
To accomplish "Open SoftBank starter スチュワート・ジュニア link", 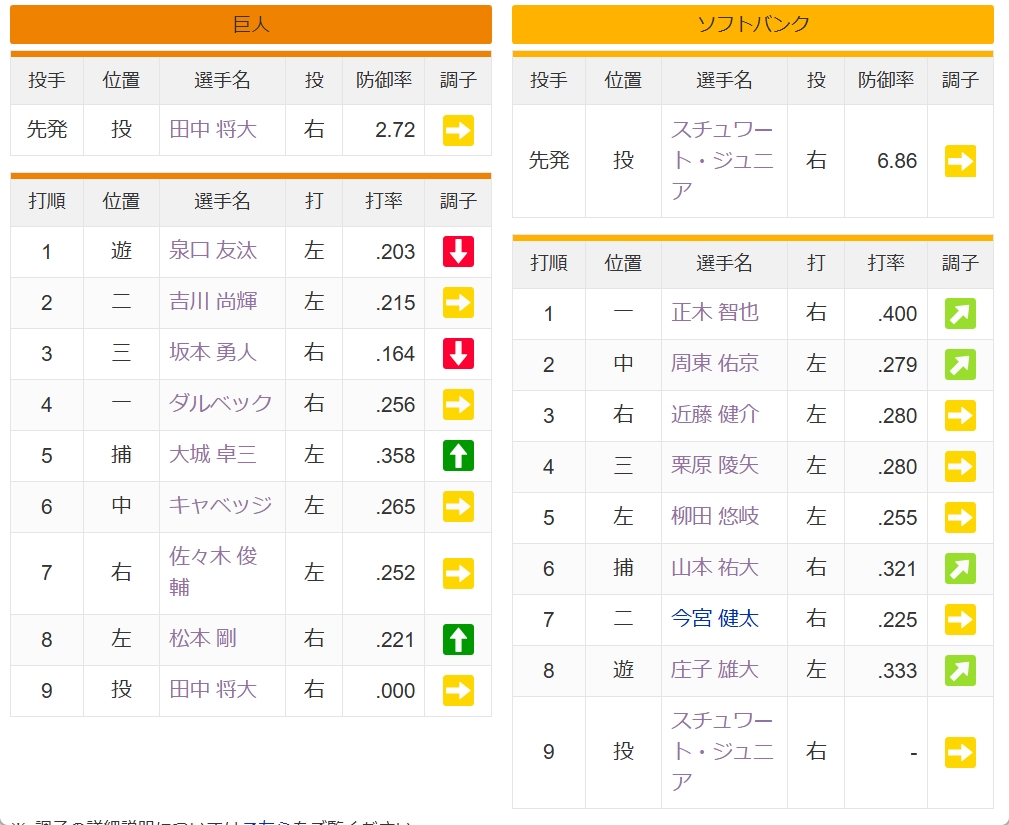I will click(x=722, y=160).
